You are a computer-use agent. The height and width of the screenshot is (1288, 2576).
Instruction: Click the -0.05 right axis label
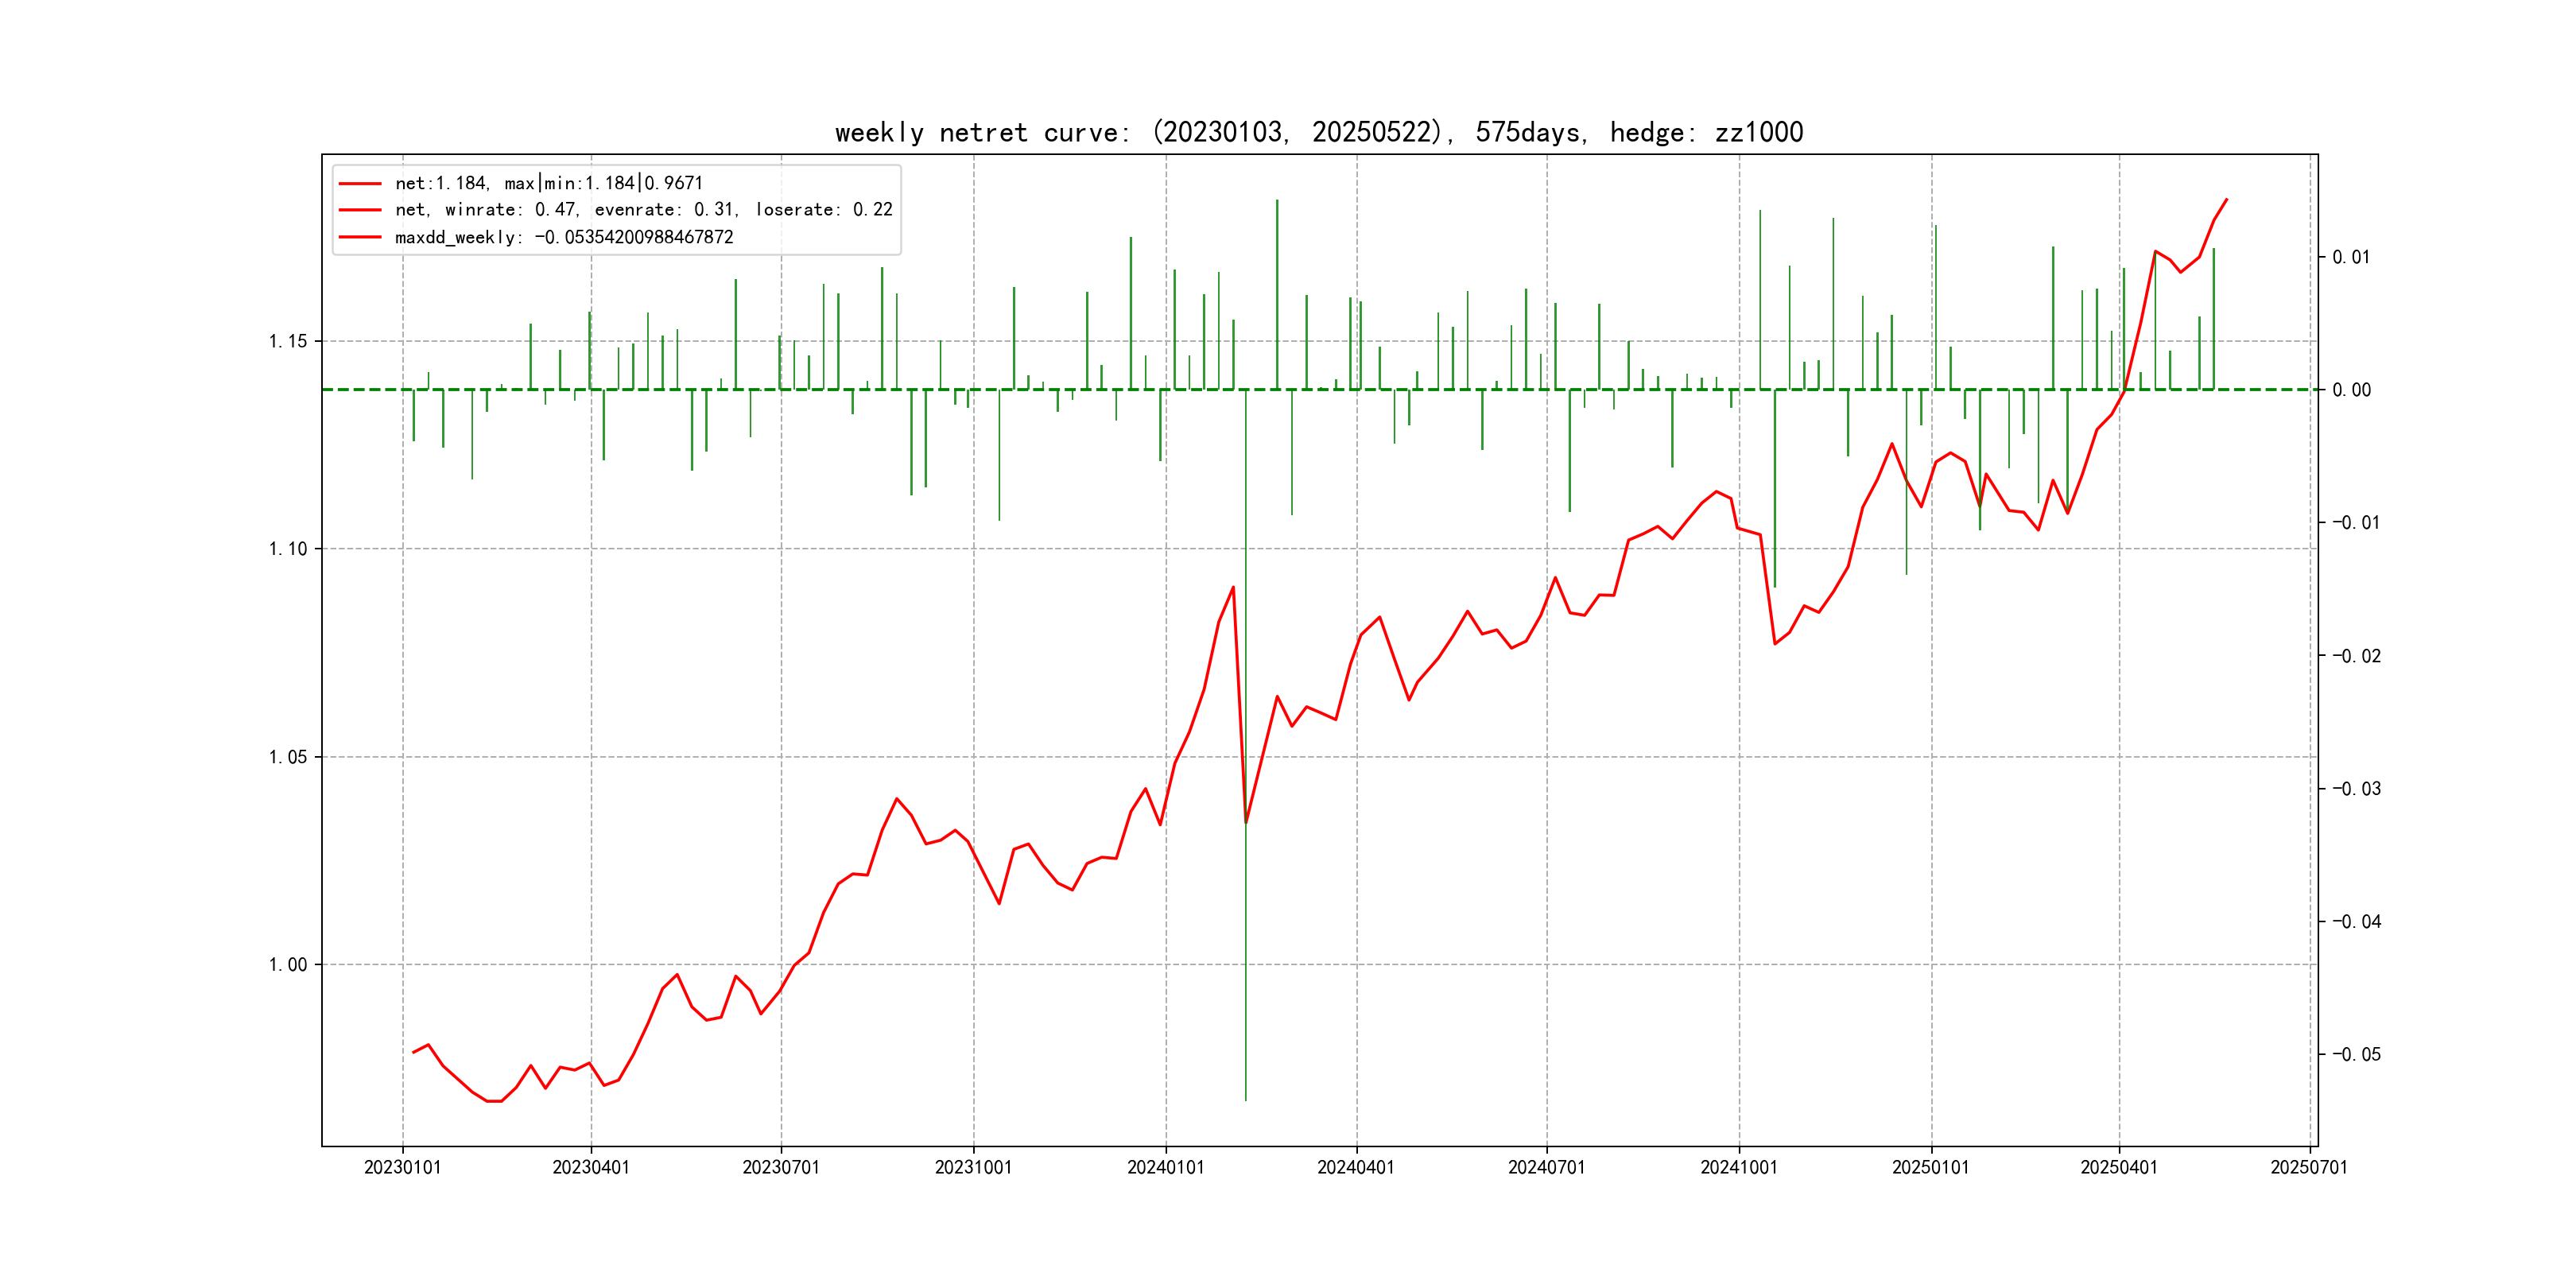(x=2356, y=1055)
